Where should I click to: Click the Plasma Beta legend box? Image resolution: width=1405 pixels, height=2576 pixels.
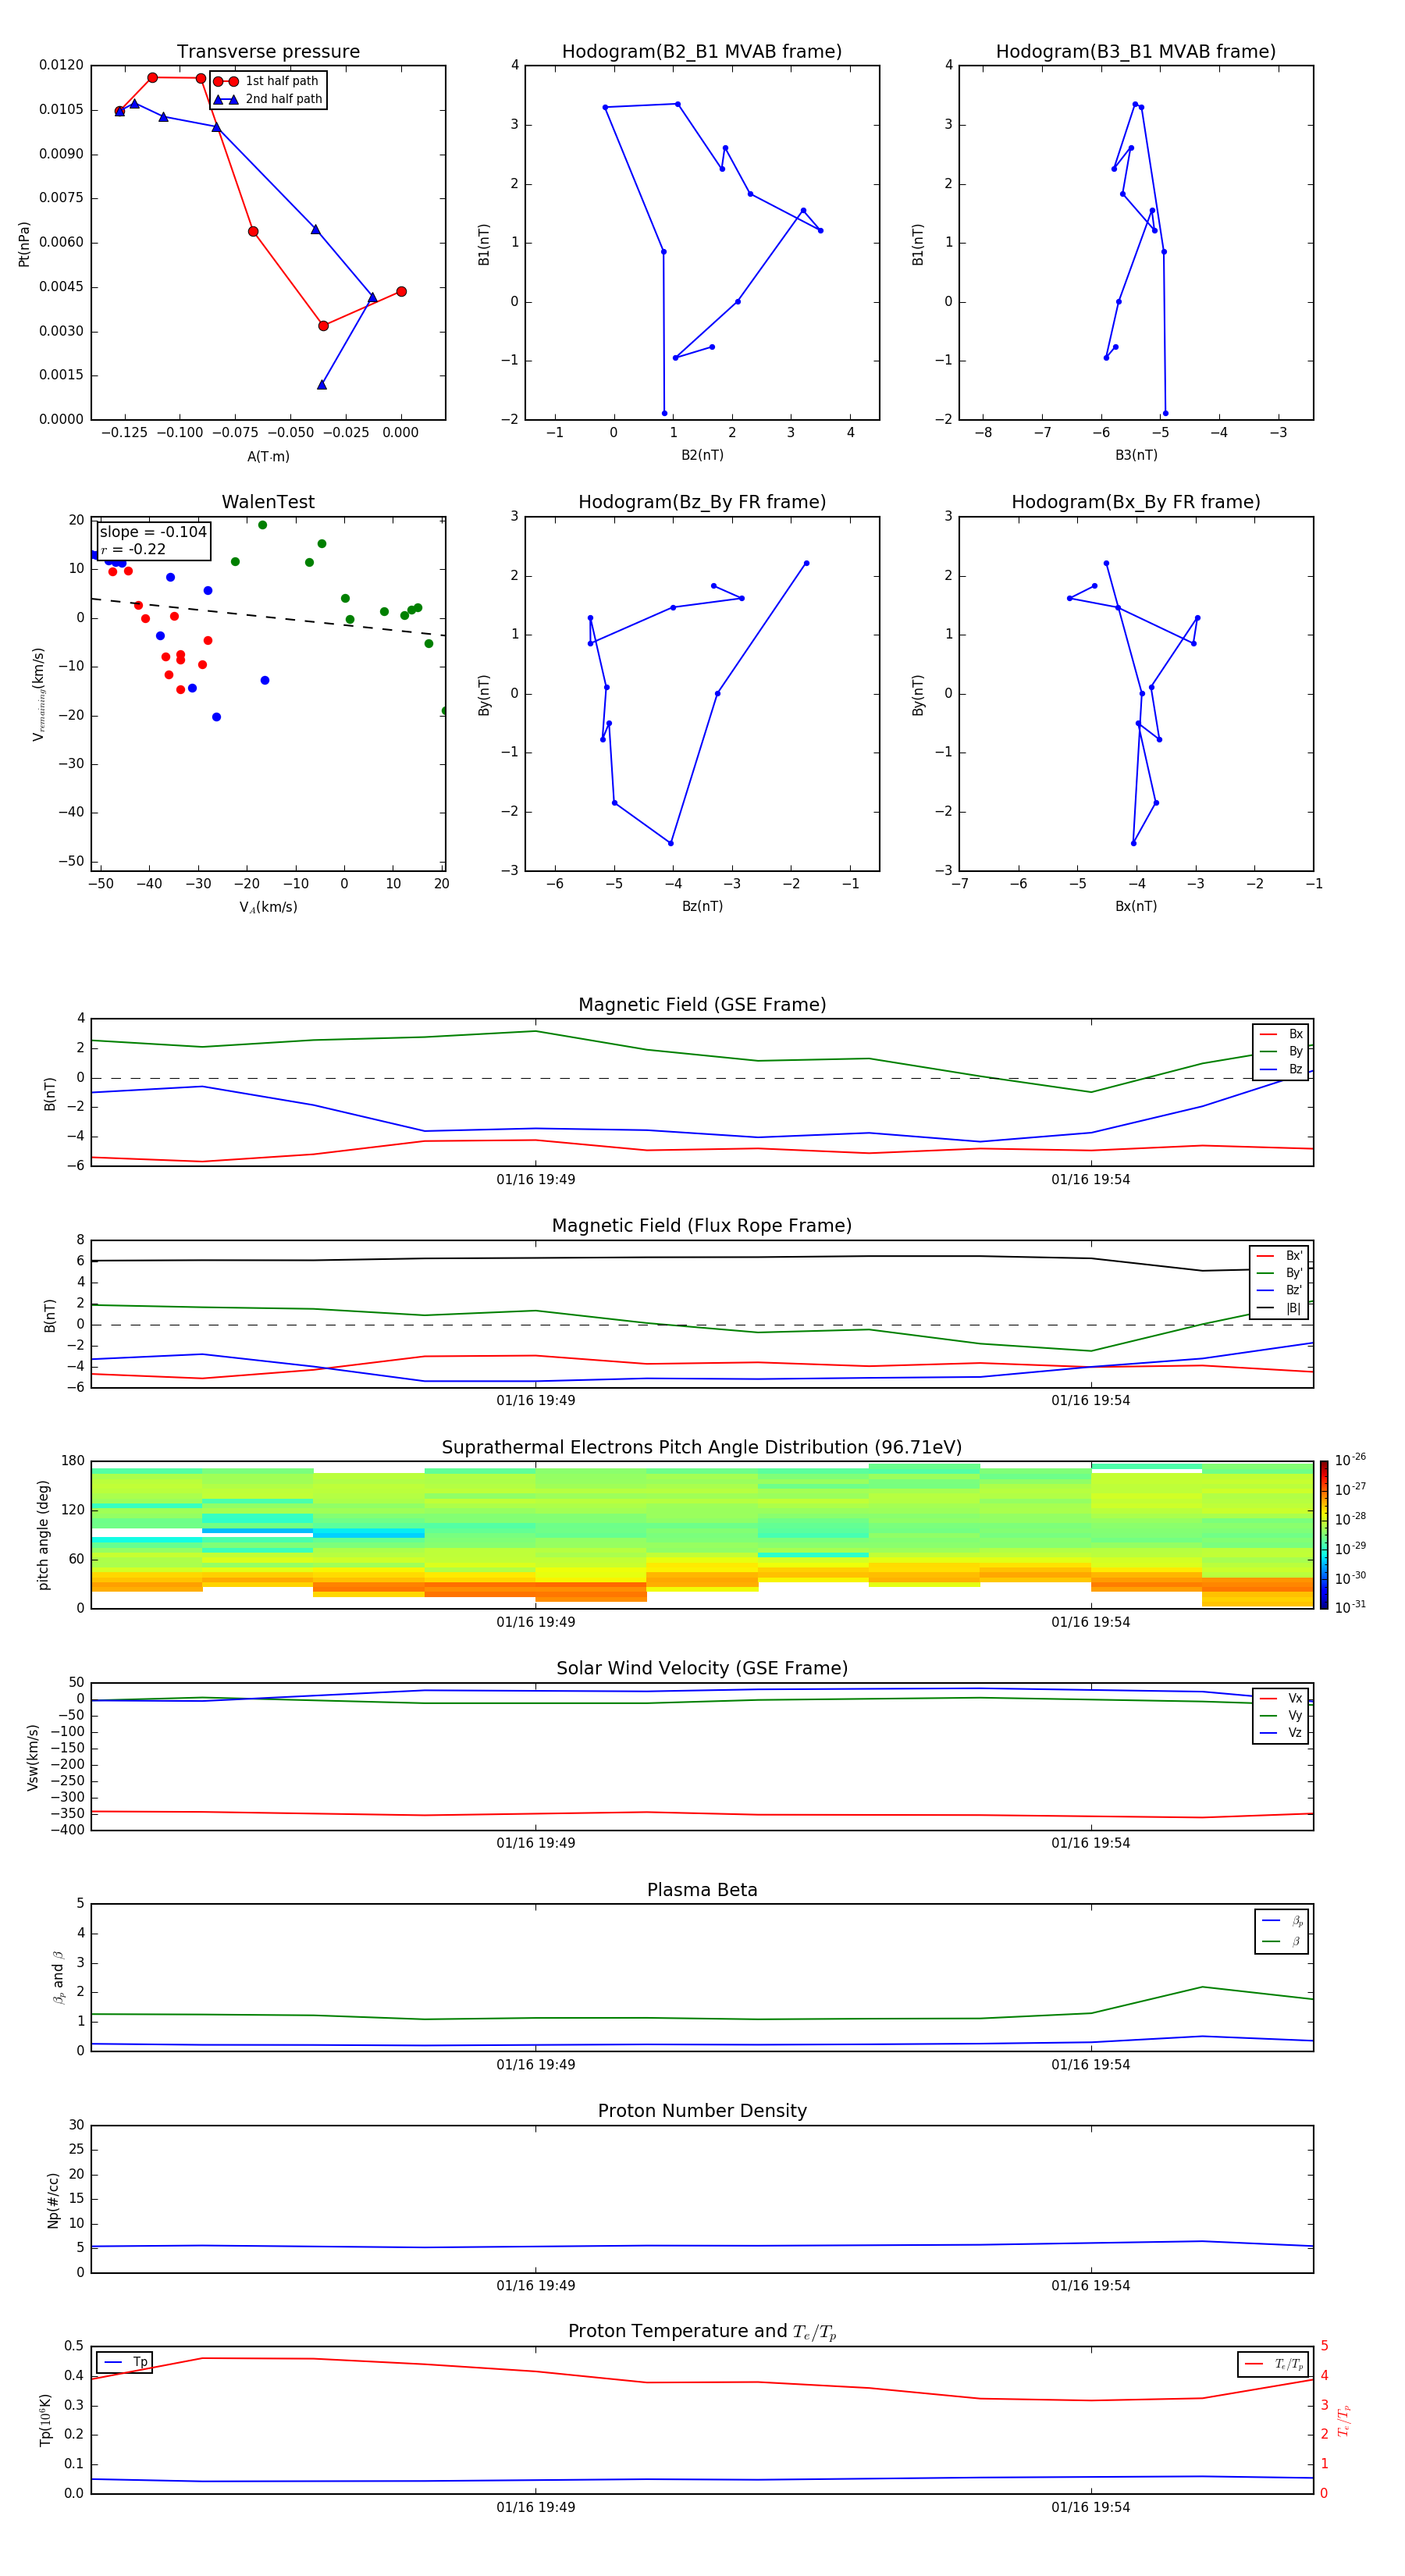1282,1932
